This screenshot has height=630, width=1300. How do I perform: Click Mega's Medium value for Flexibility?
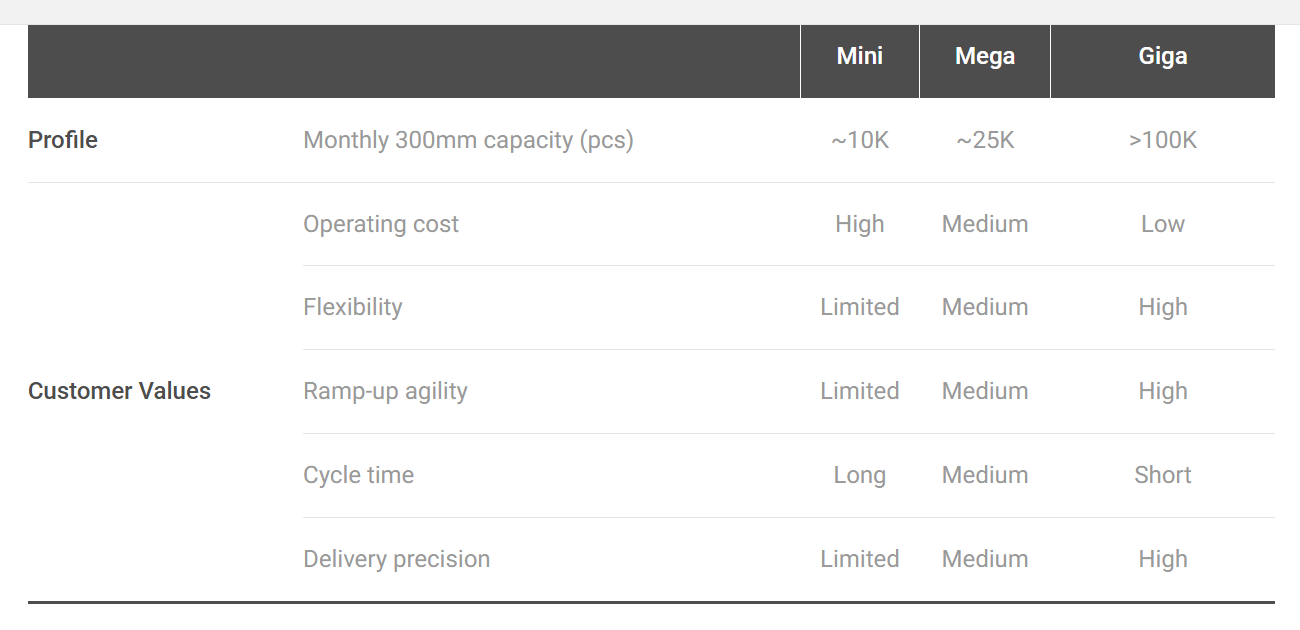[985, 307]
